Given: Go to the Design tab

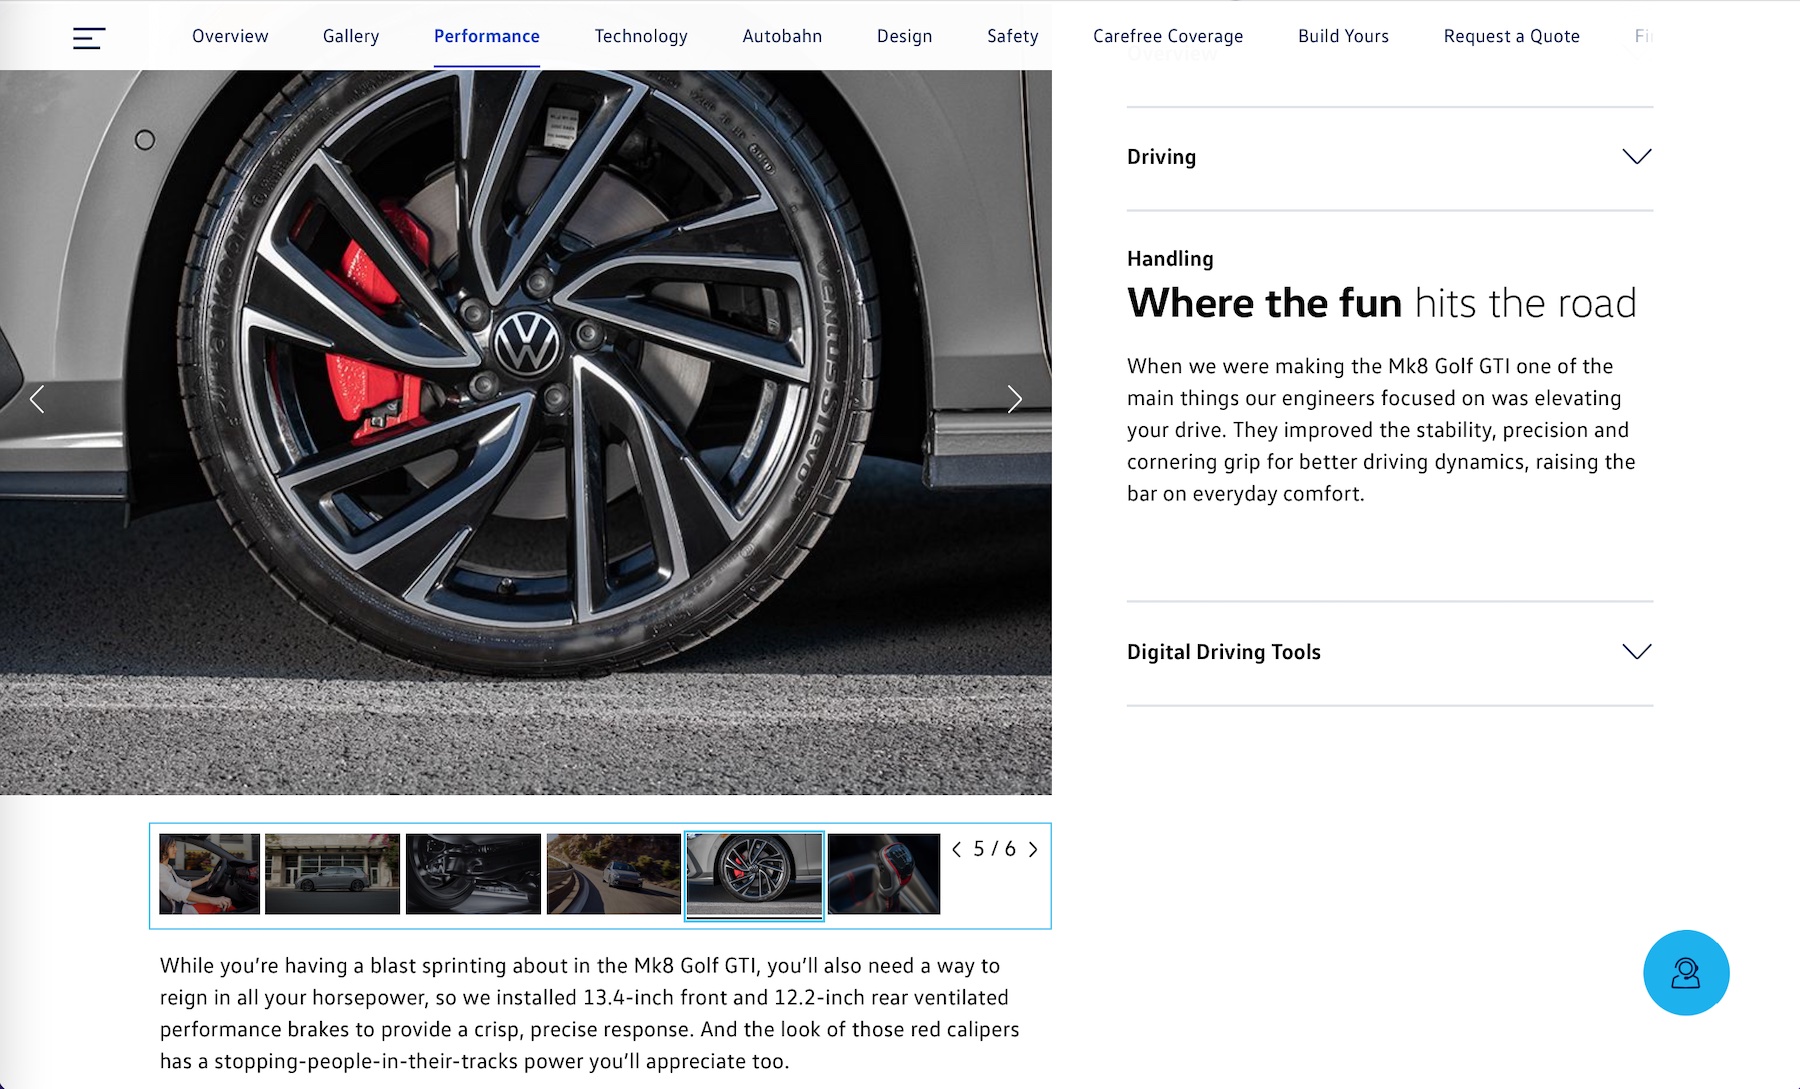Looking at the screenshot, I should (x=905, y=36).
